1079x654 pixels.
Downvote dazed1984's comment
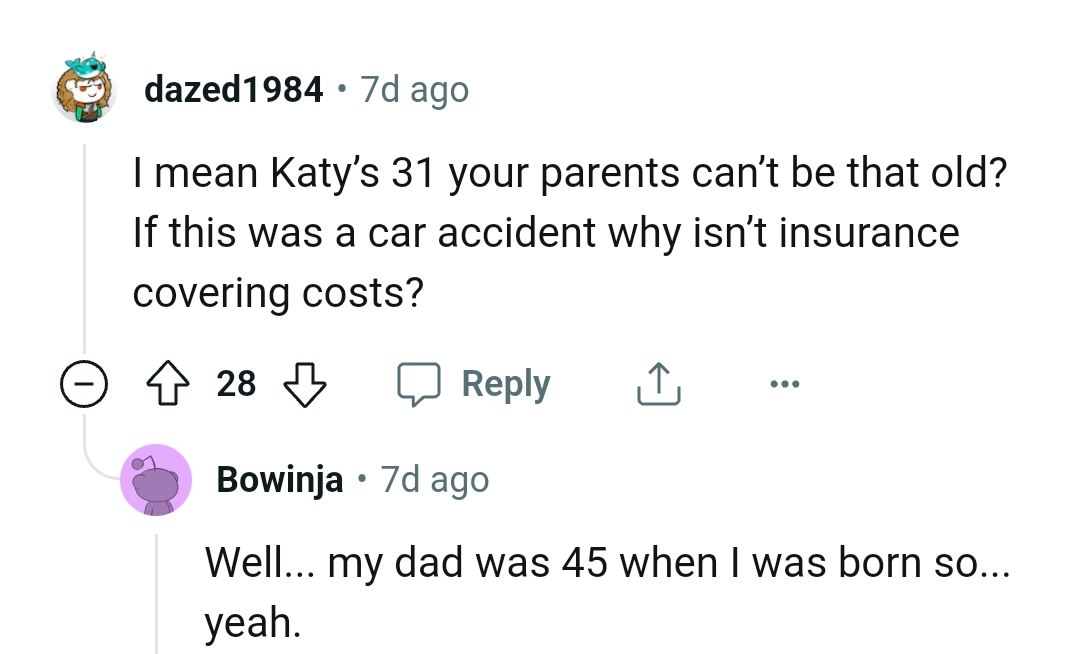[305, 383]
